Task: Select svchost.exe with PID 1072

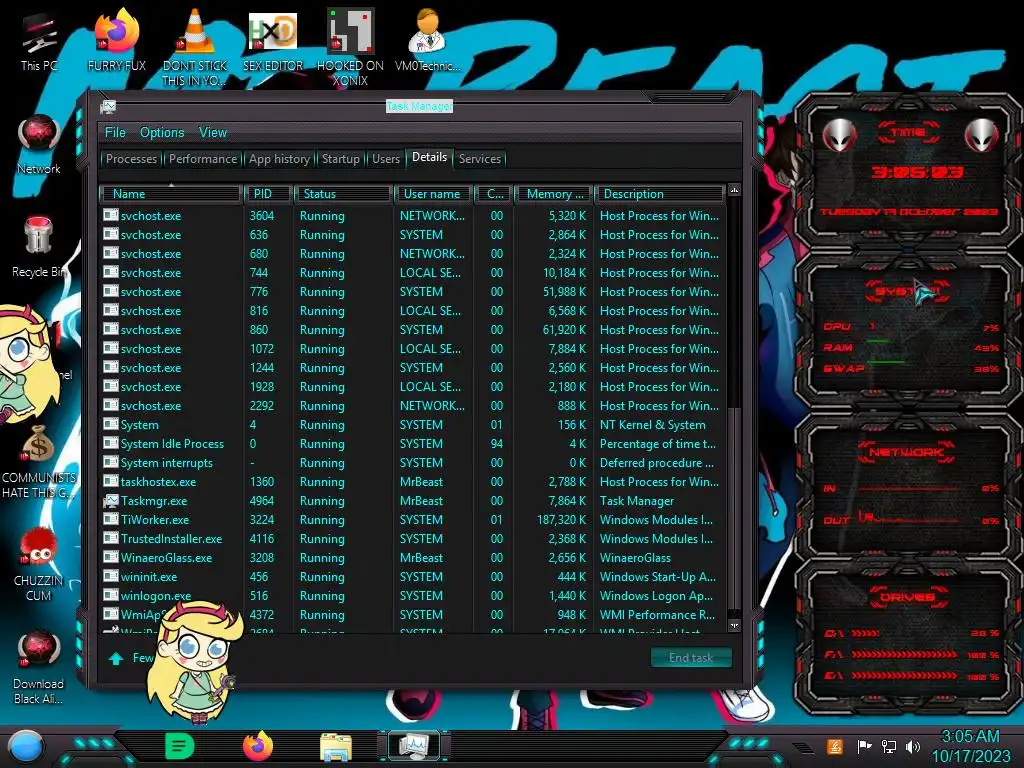Action: pyautogui.click(x=413, y=349)
